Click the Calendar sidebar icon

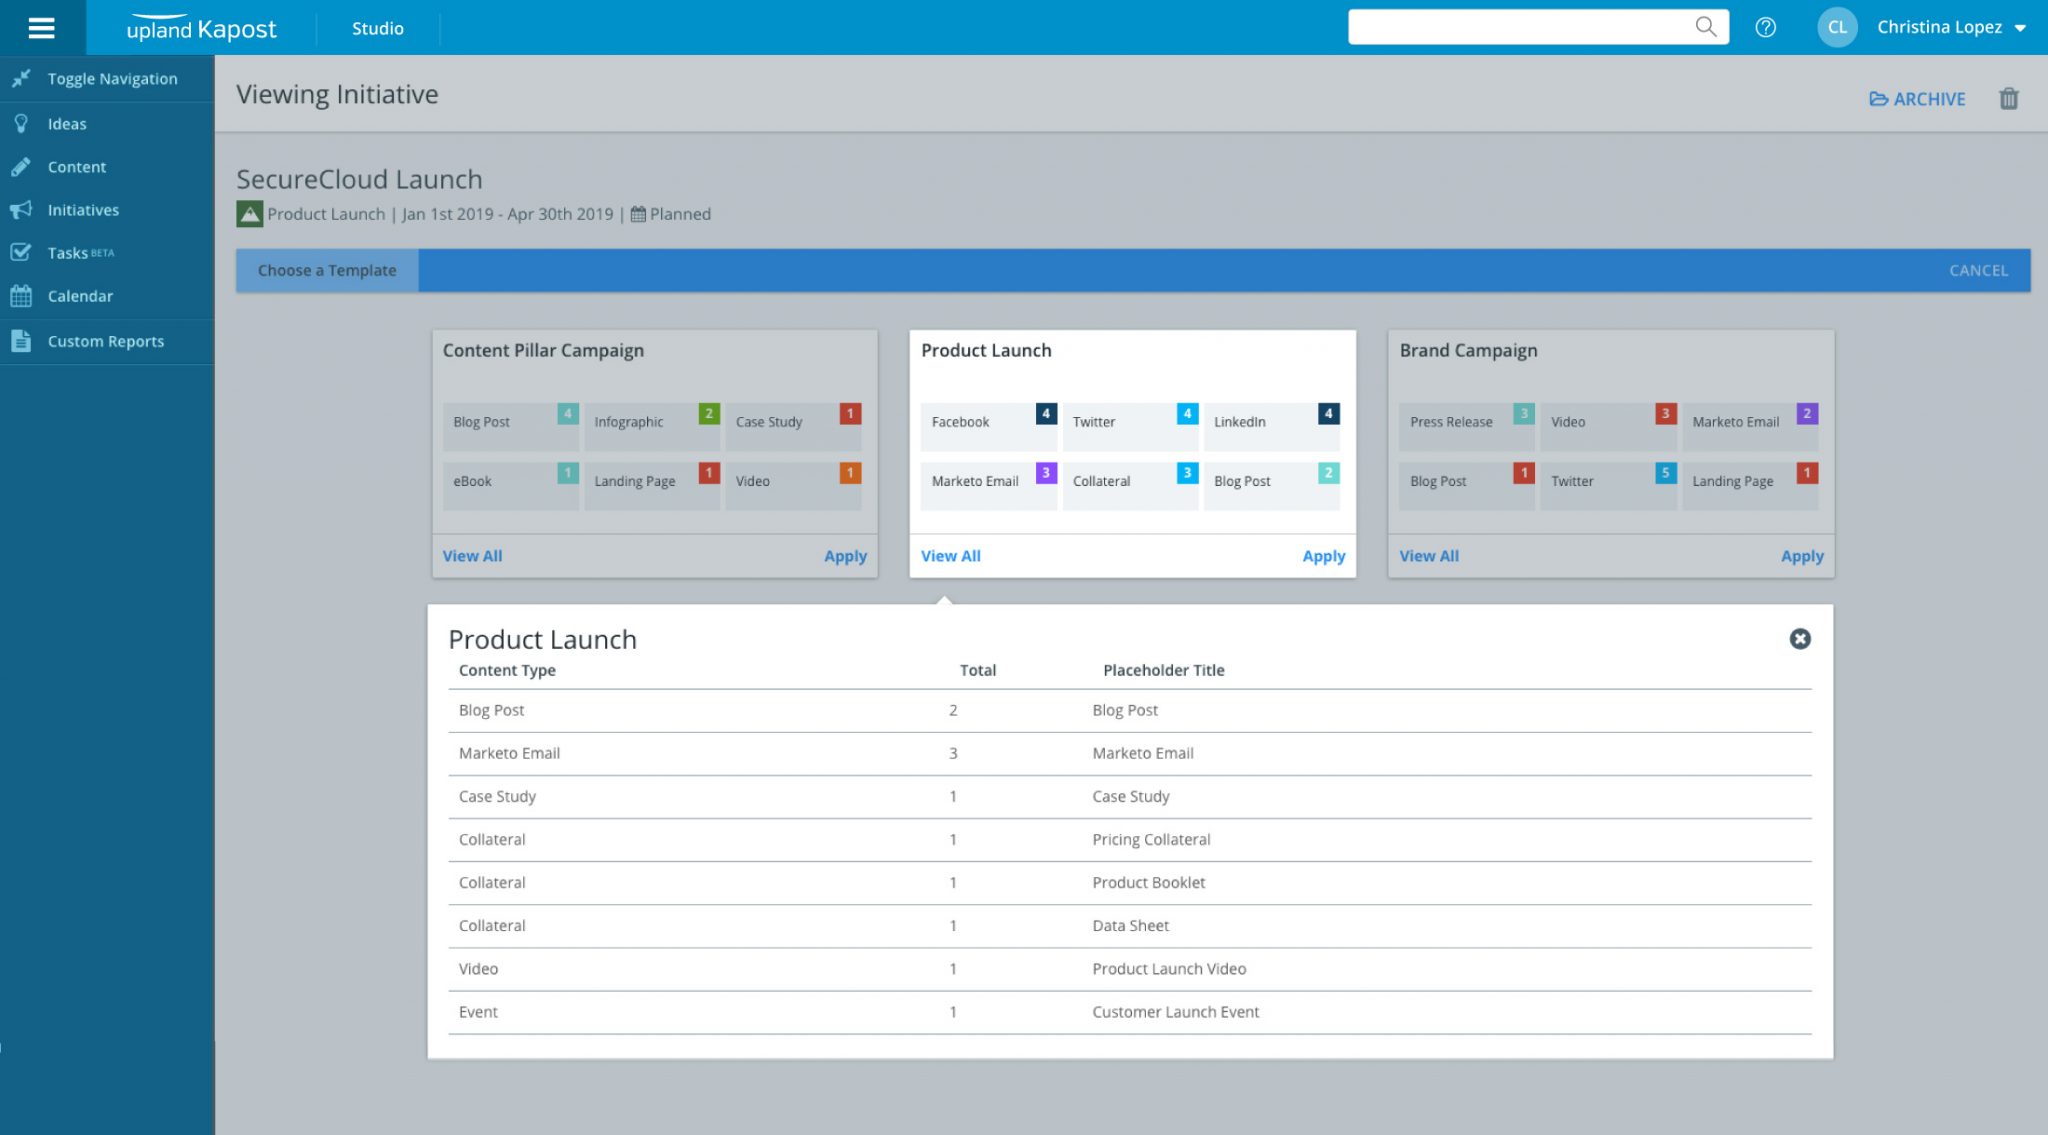click(x=21, y=296)
